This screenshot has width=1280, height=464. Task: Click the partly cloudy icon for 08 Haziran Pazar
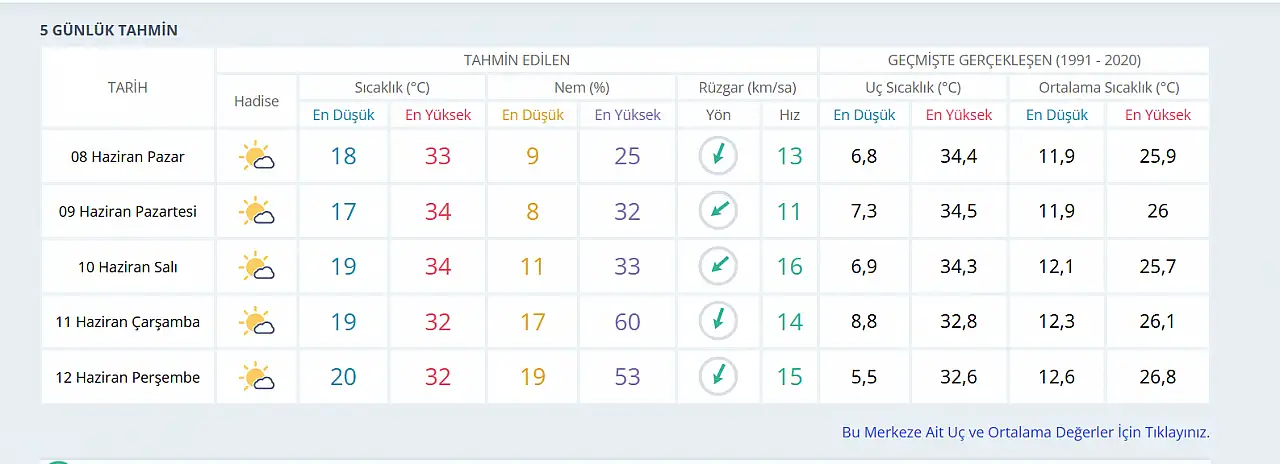[257, 156]
